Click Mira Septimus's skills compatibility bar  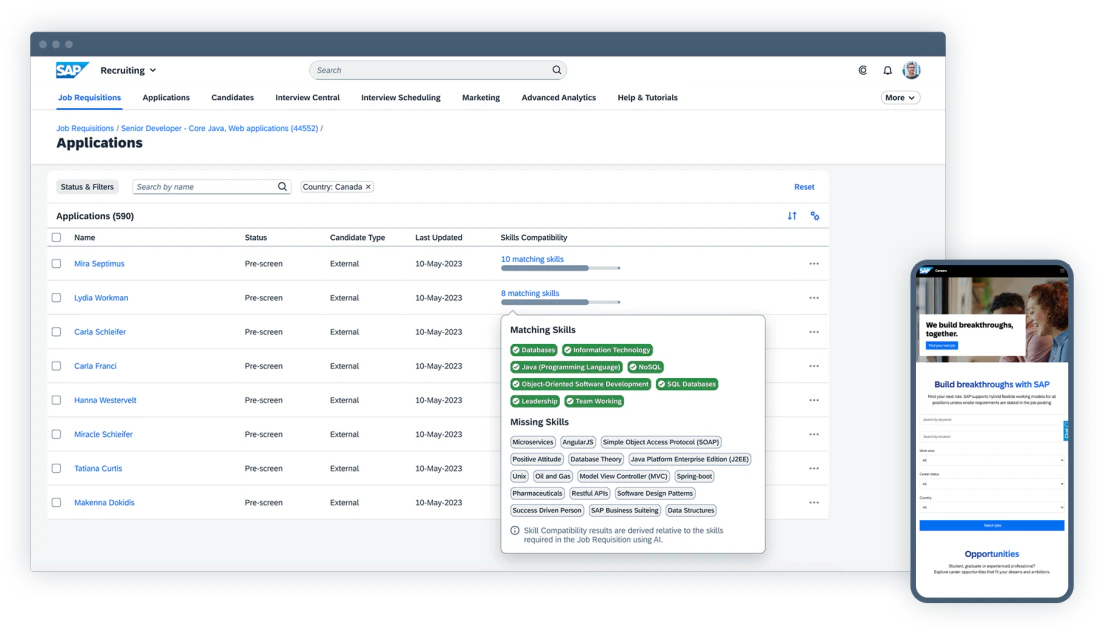pos(561,268)
